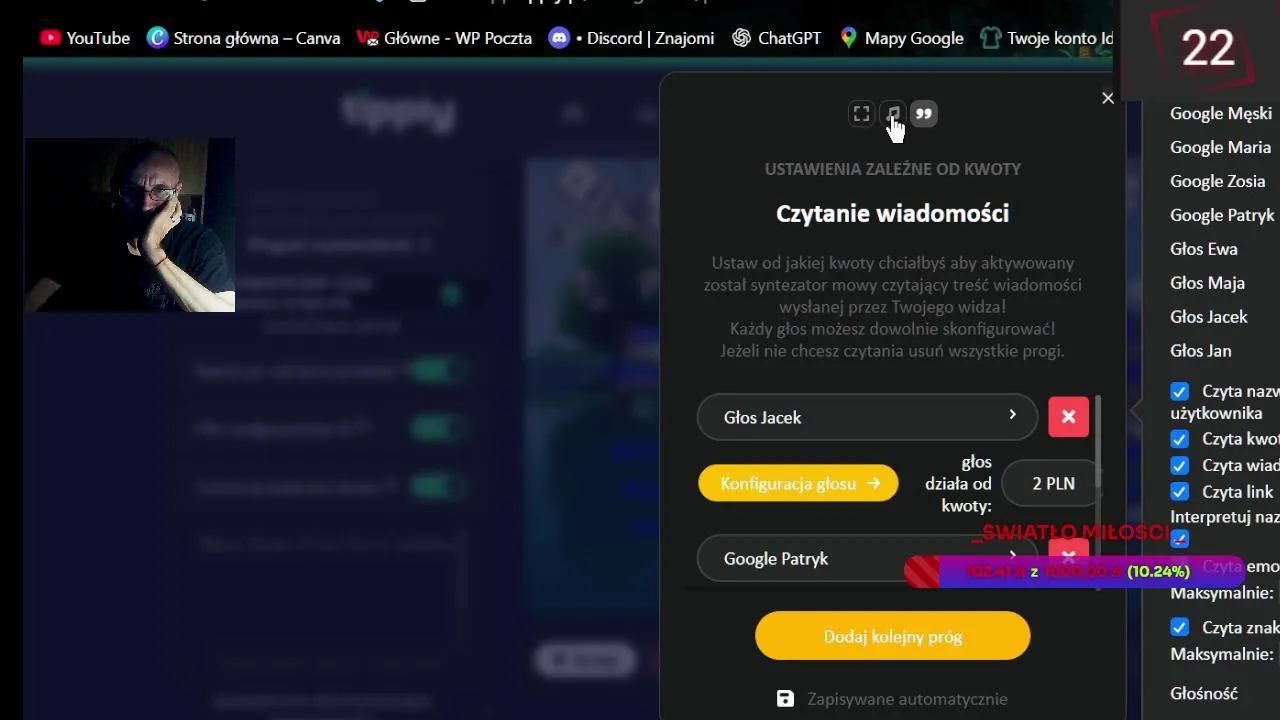Open Discord Znajomi bookmark

click(x=631, y=38)
